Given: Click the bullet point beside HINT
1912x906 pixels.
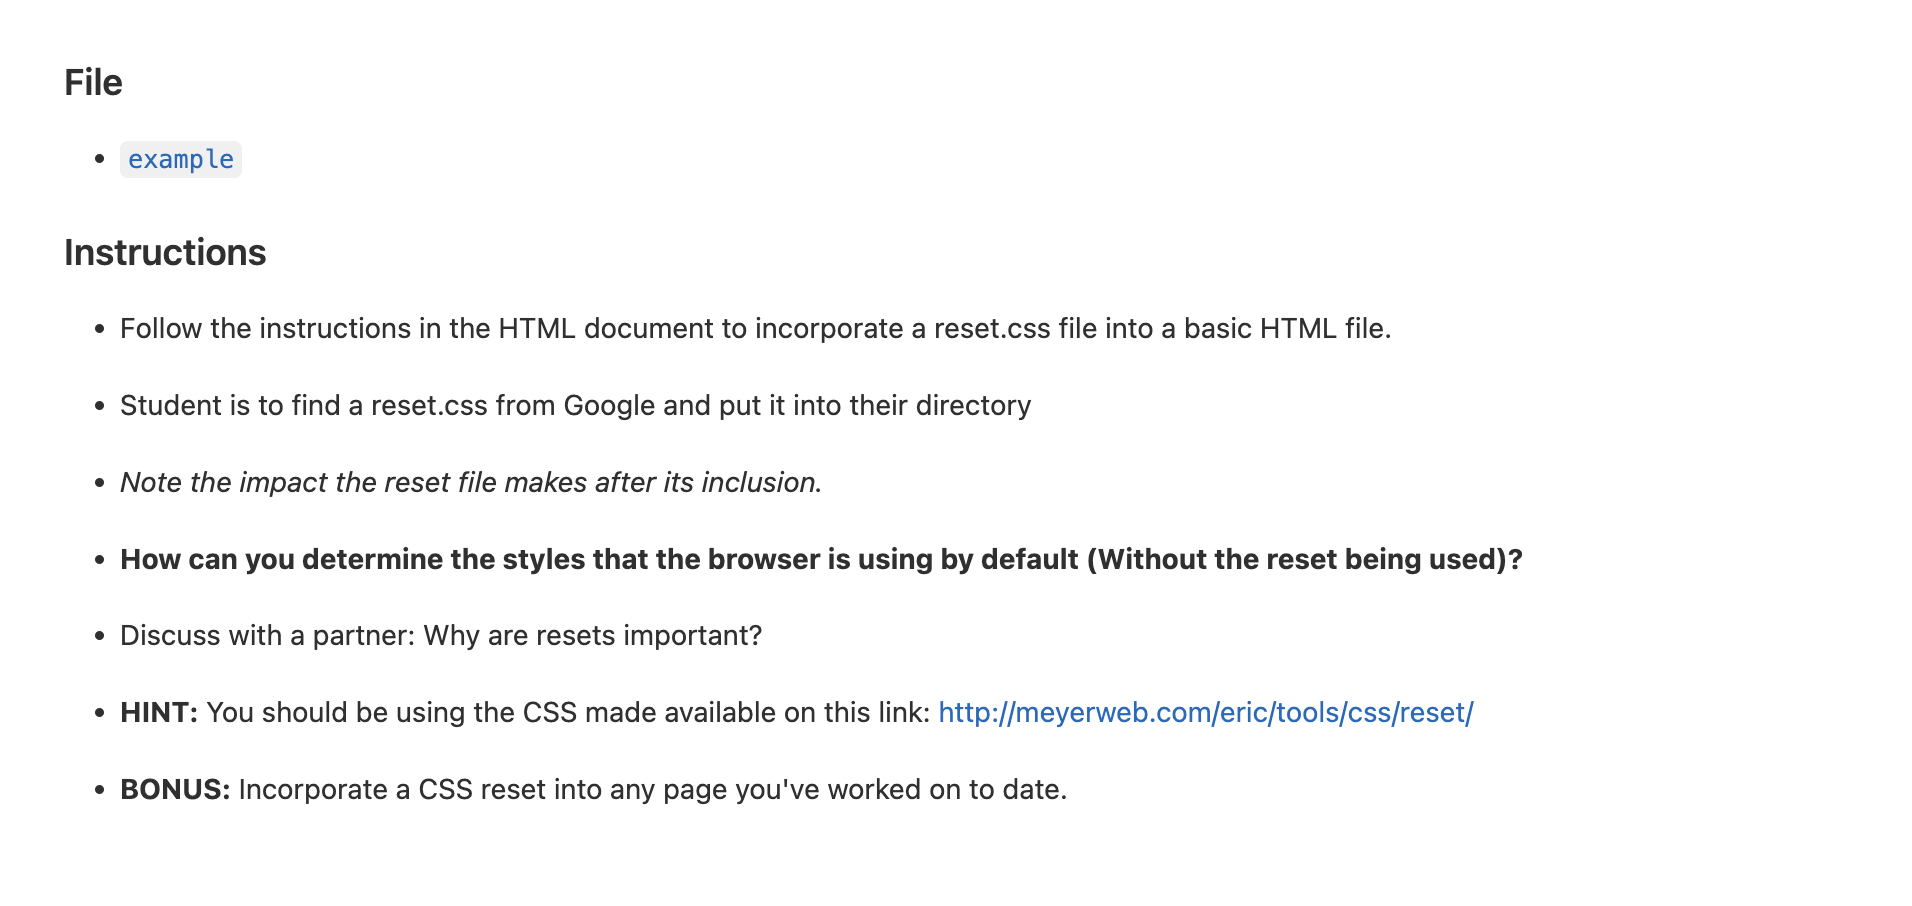Looking at the screenshot, I should pos(99,713).
